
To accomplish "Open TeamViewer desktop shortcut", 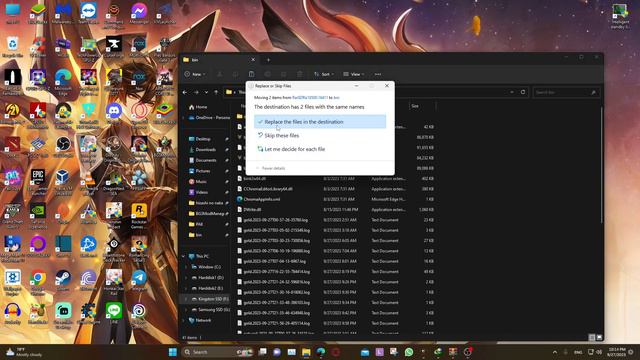I will point(89,13).
